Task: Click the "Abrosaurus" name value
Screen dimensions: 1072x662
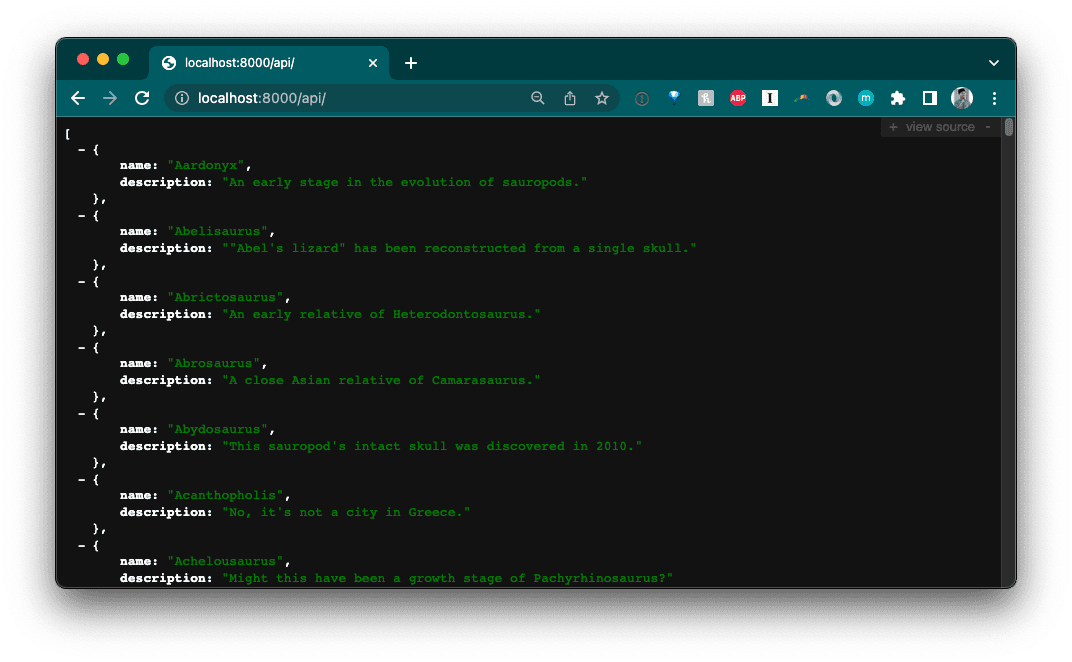Action: click(x=213, y=363)
